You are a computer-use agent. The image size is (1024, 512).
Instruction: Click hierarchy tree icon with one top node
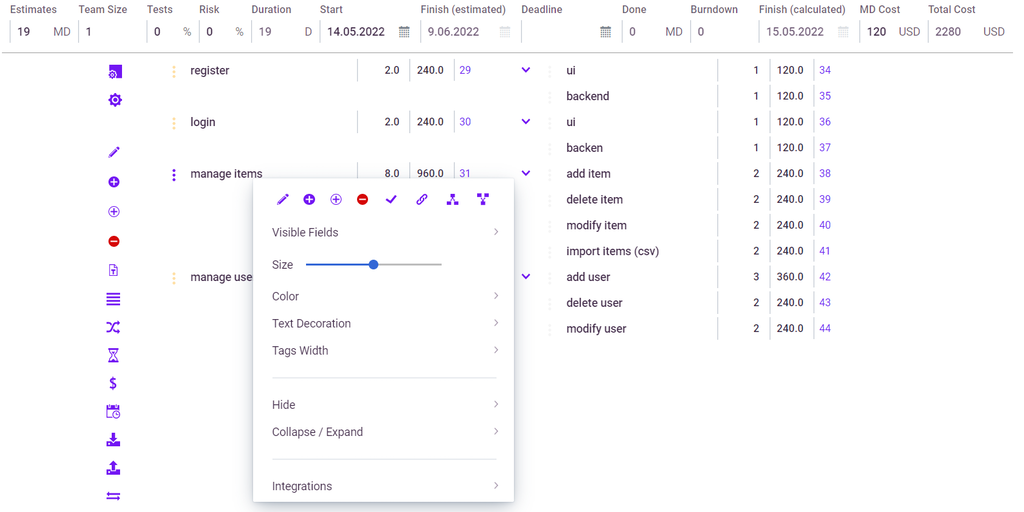pos(453,199)
